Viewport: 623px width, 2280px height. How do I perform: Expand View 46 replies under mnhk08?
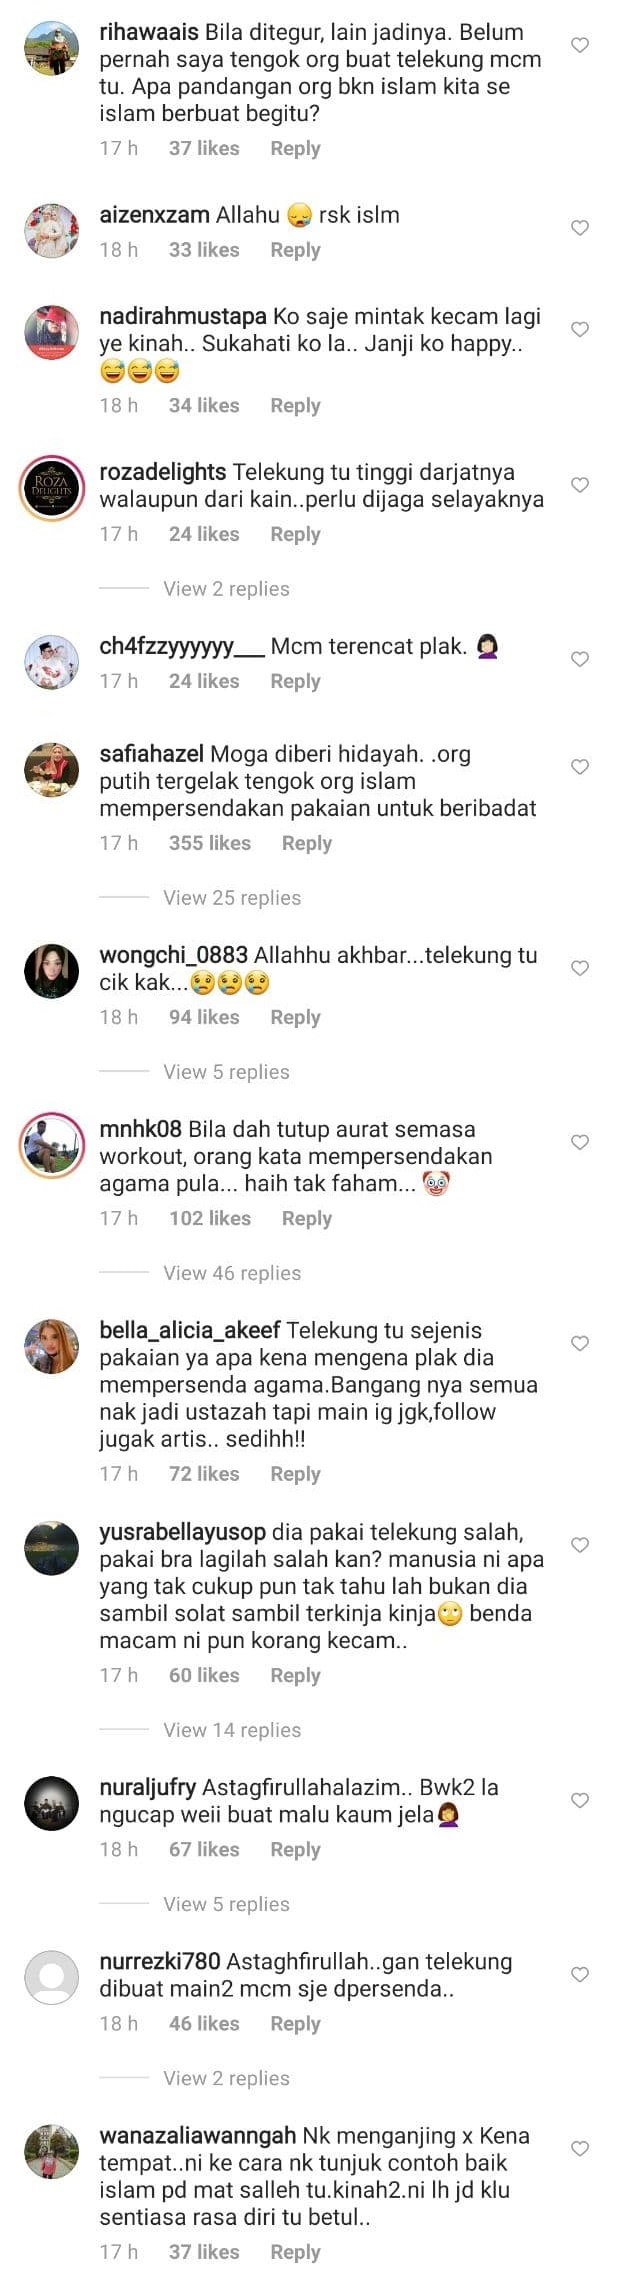pyautogui.click(x=232, y=1273)
